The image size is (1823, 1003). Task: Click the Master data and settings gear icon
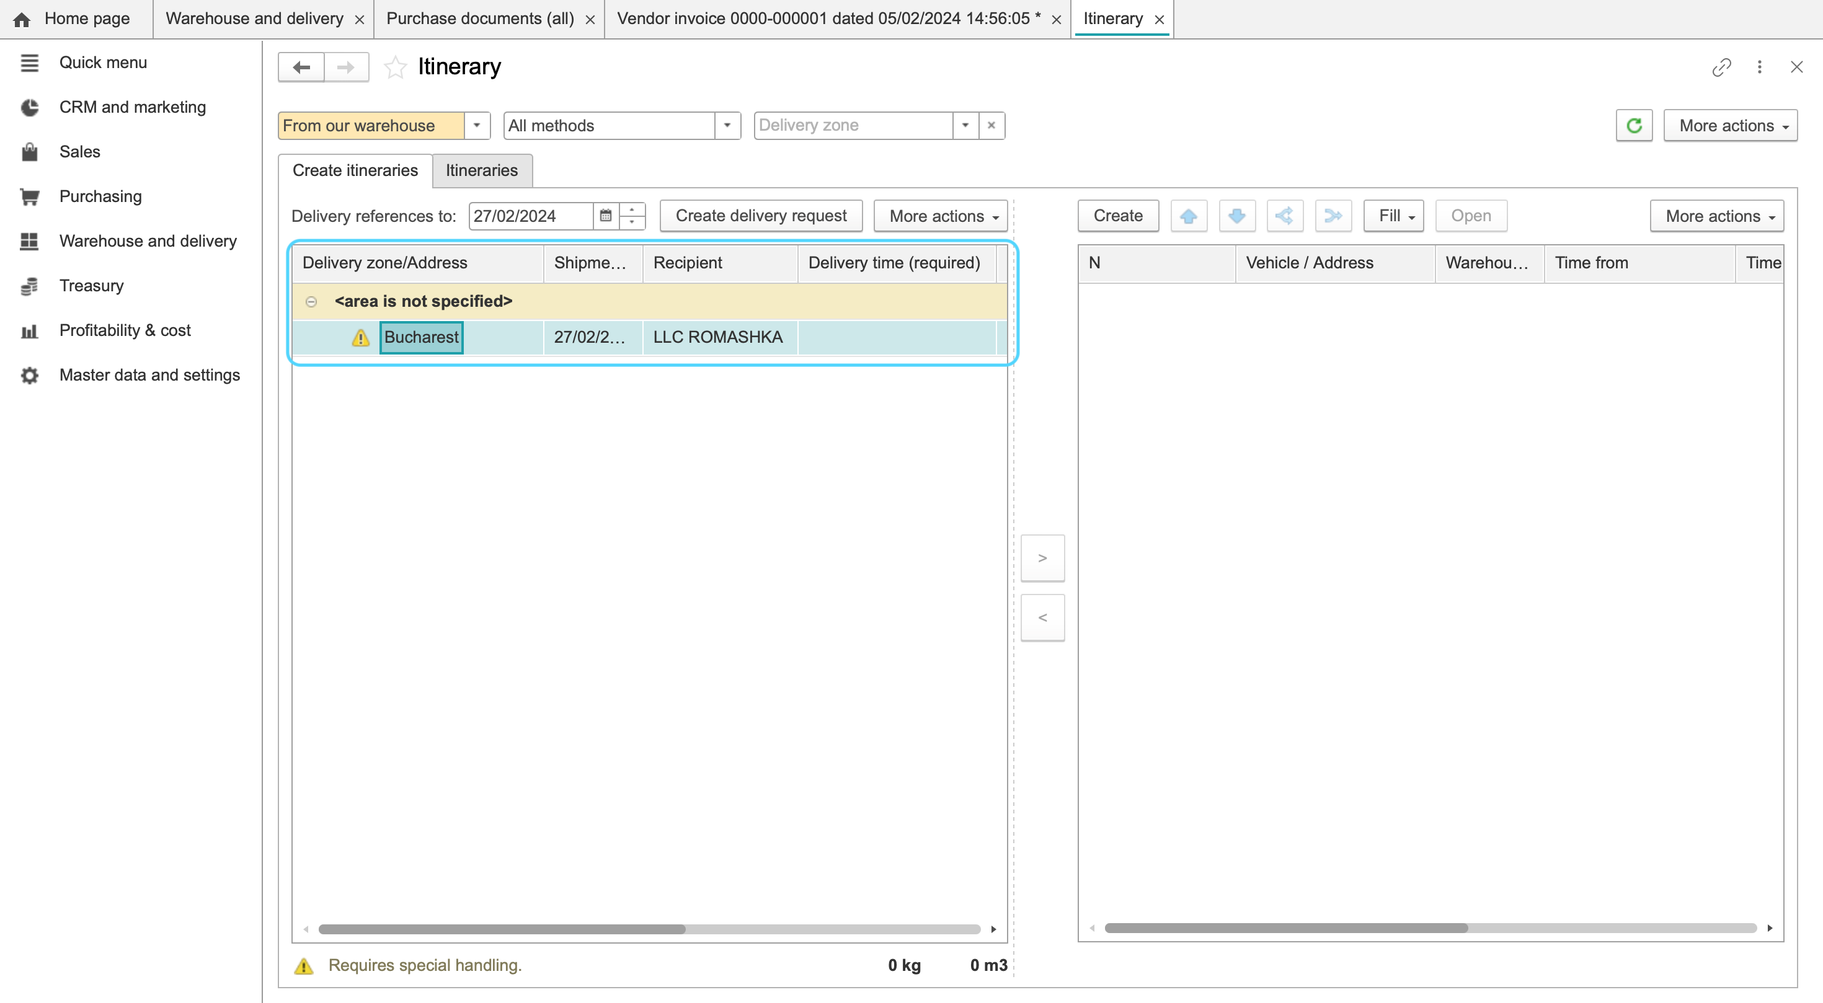tap(29, 375)
